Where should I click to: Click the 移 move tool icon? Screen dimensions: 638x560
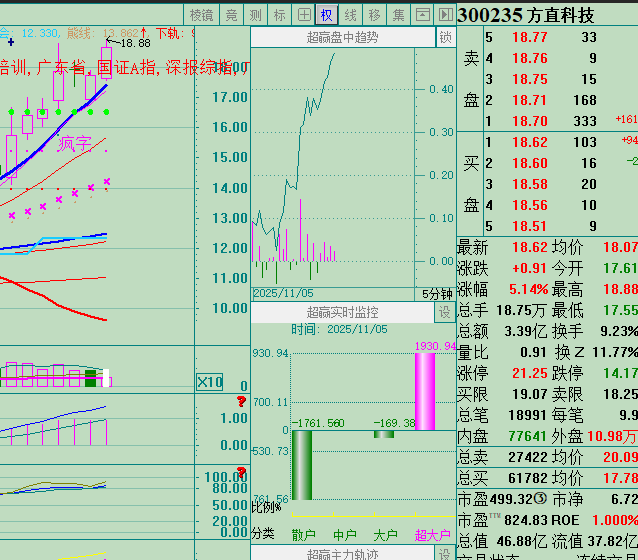[375, 14]
